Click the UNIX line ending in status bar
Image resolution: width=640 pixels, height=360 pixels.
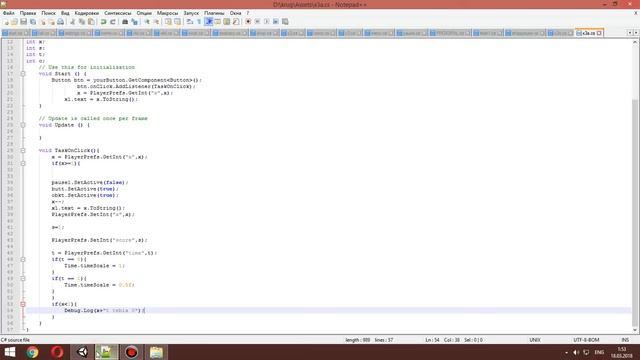[x=535, y=340]
